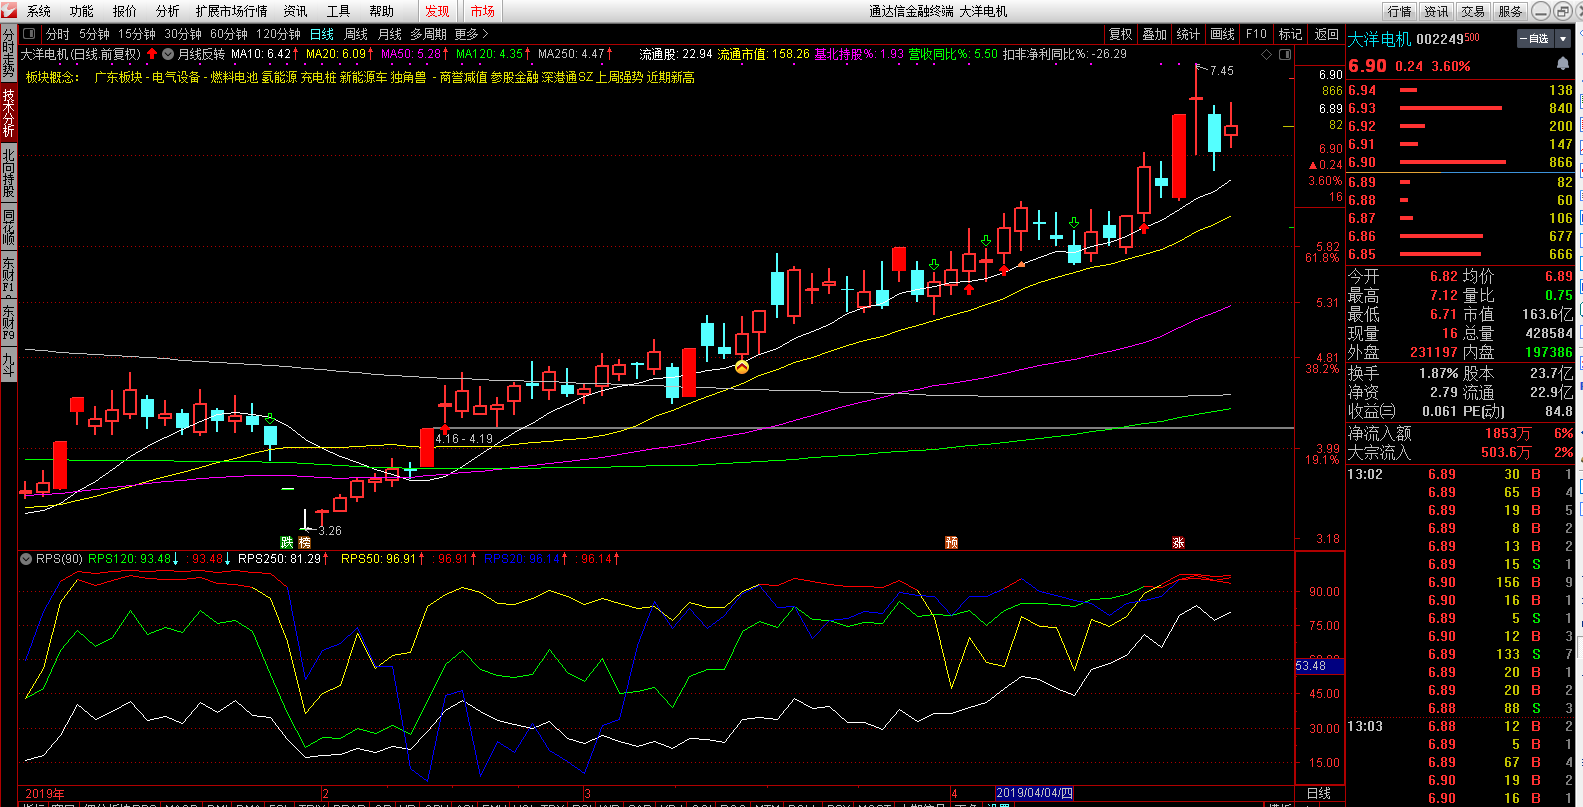Viewport: 1583px width, 807px height.
Task: Open main chart indicator dropdown near 月线反转
Action: (168, 54)
